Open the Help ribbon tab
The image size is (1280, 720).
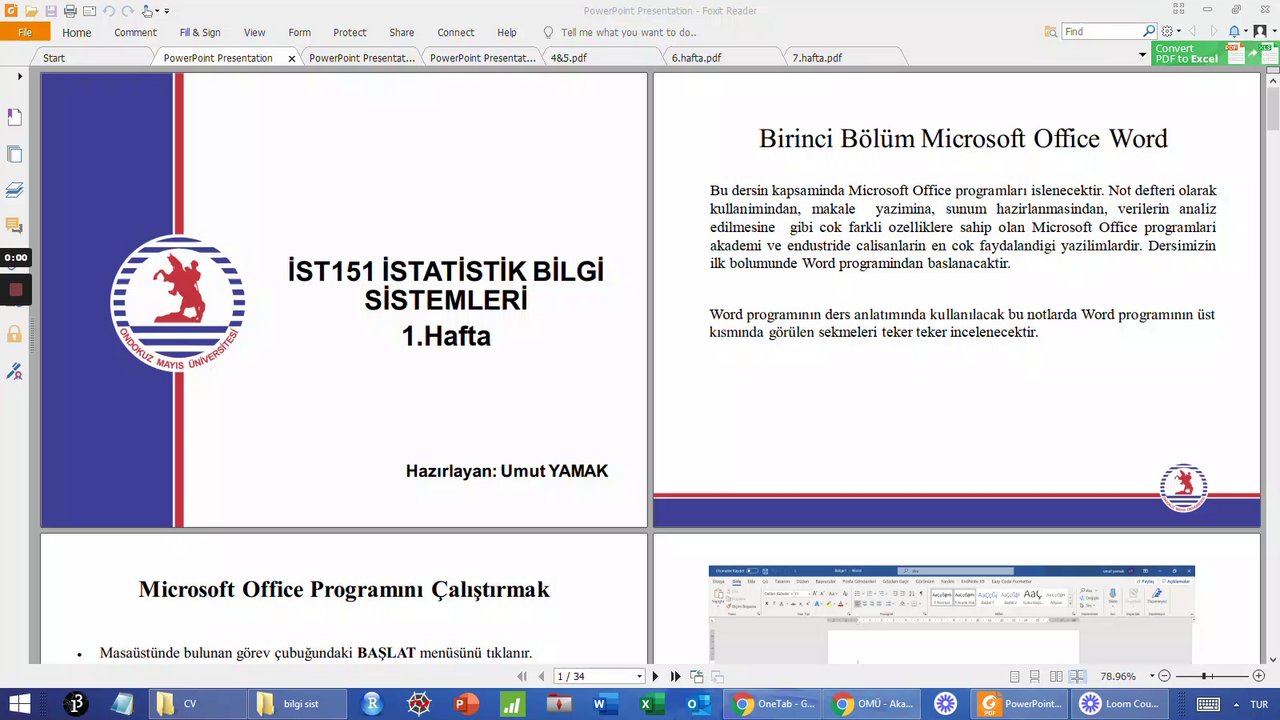[x=507, y=32]
